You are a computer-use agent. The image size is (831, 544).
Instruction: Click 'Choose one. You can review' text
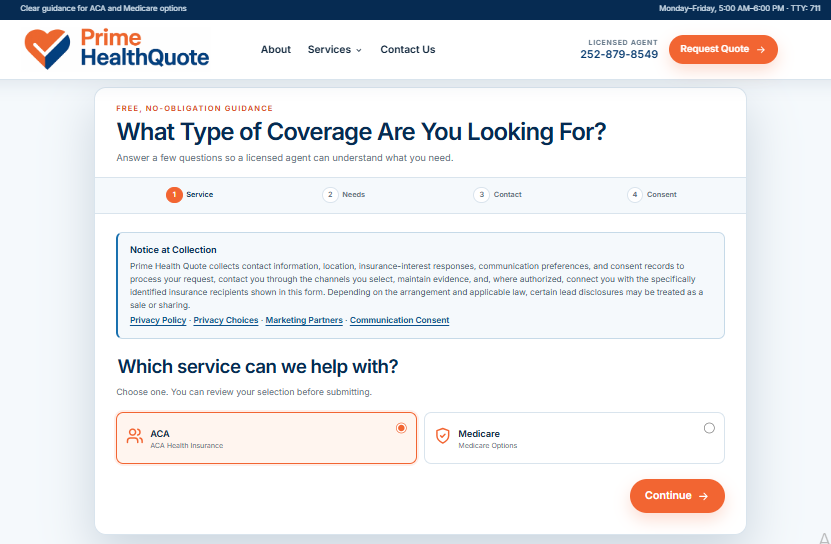pyautogui.click(x=244, y=392)
